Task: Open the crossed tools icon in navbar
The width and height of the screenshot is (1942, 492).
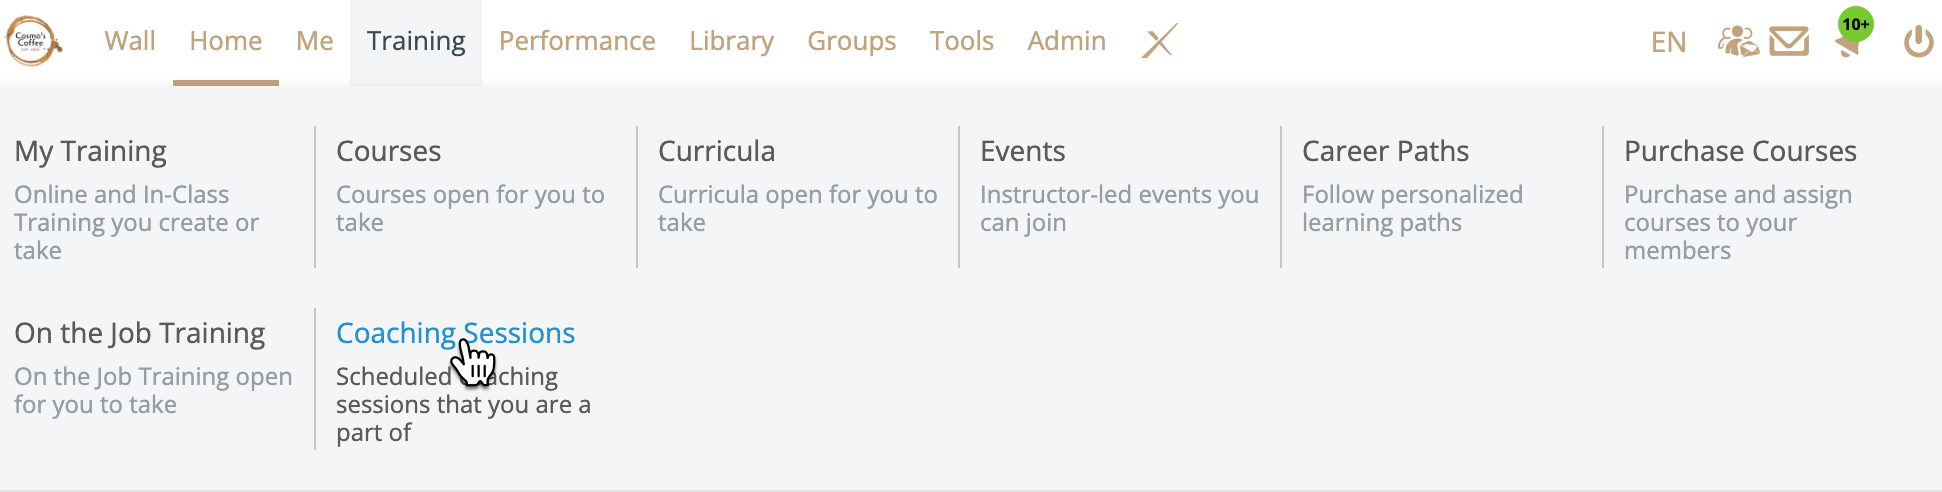Action: [1159, 41]
